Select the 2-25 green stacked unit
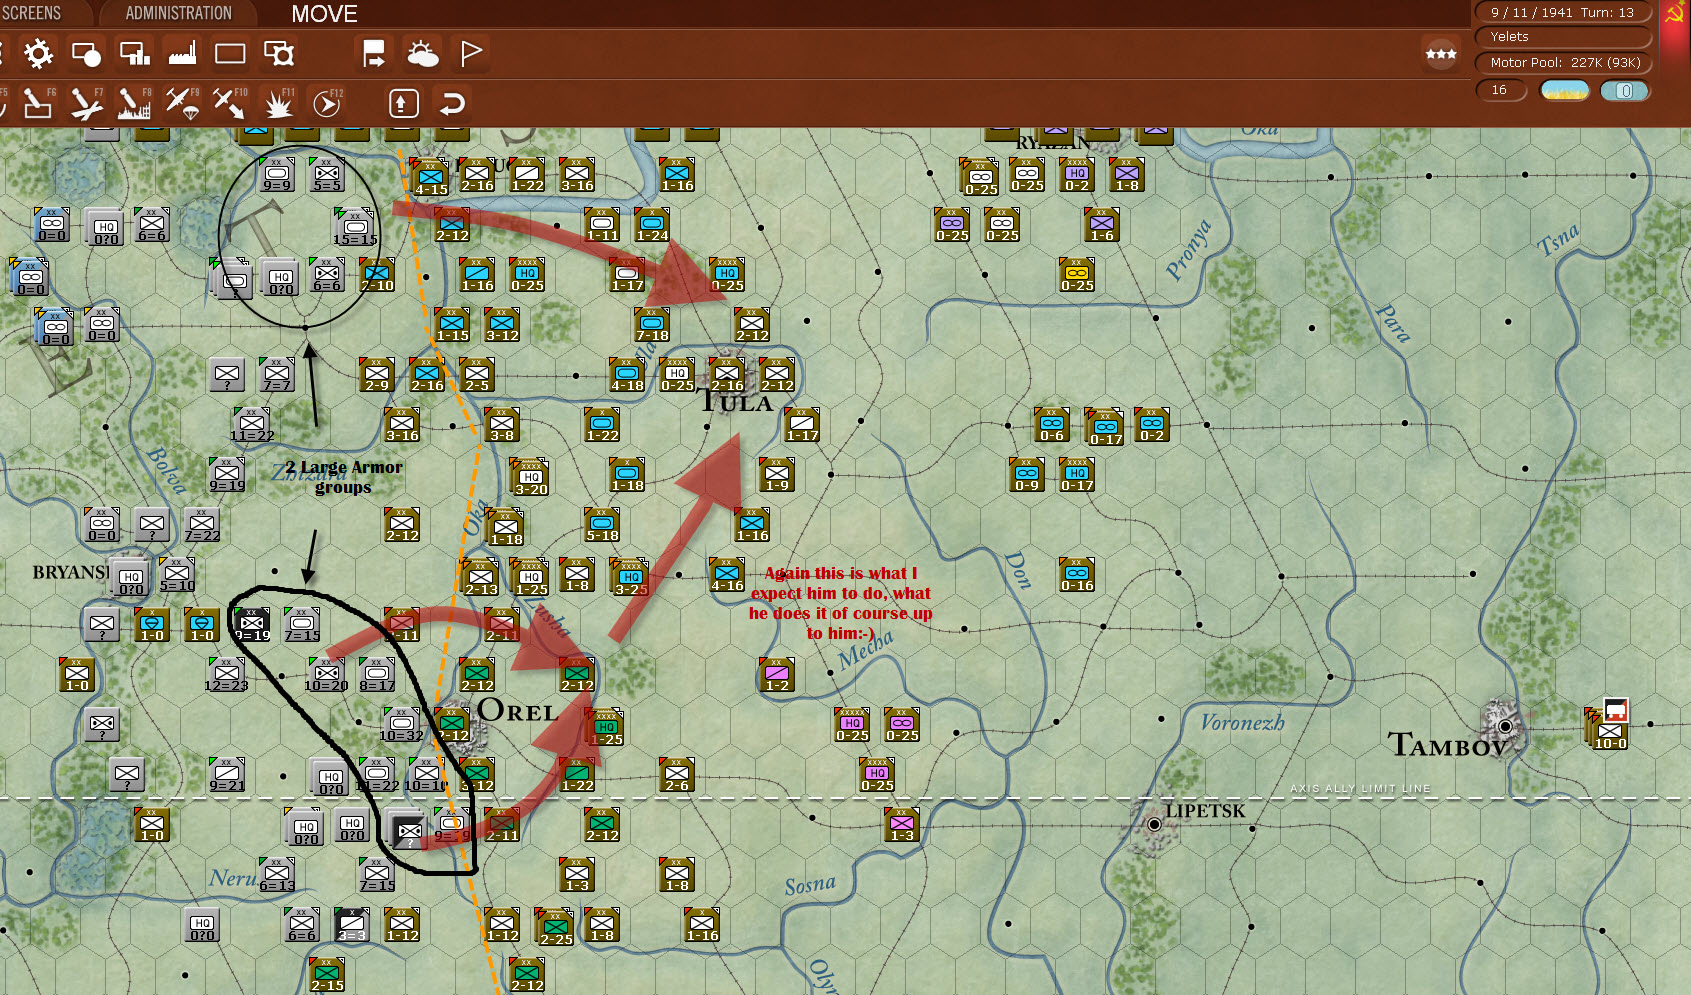Screen dimensions: 1691x995 (x=555, y=928)
